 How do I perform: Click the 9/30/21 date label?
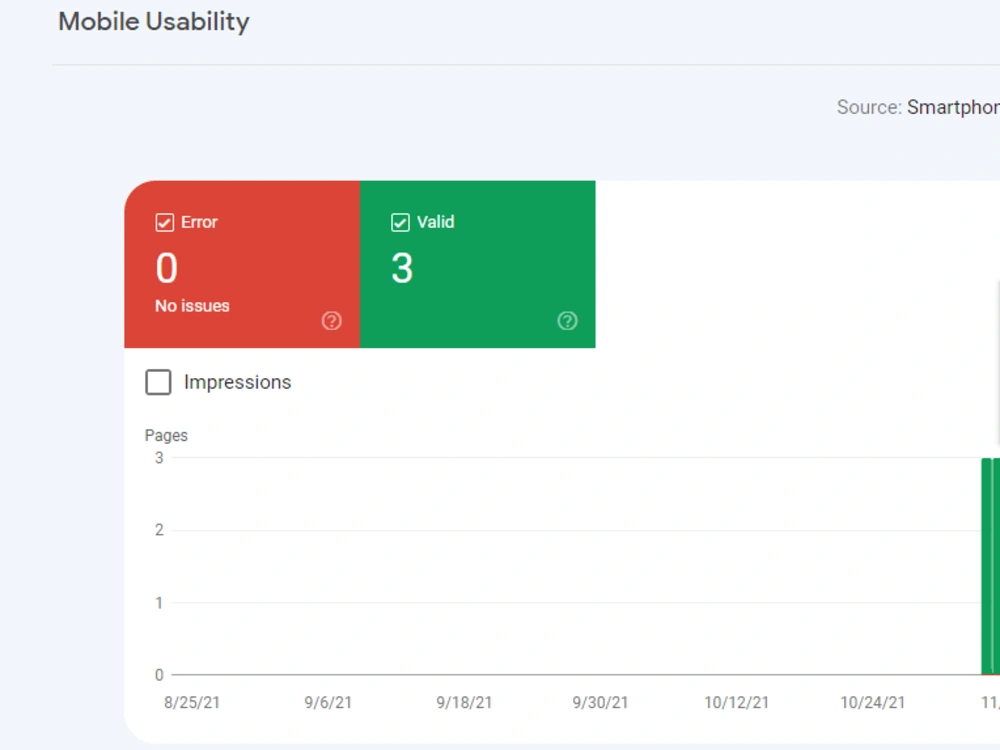point(600,703)
